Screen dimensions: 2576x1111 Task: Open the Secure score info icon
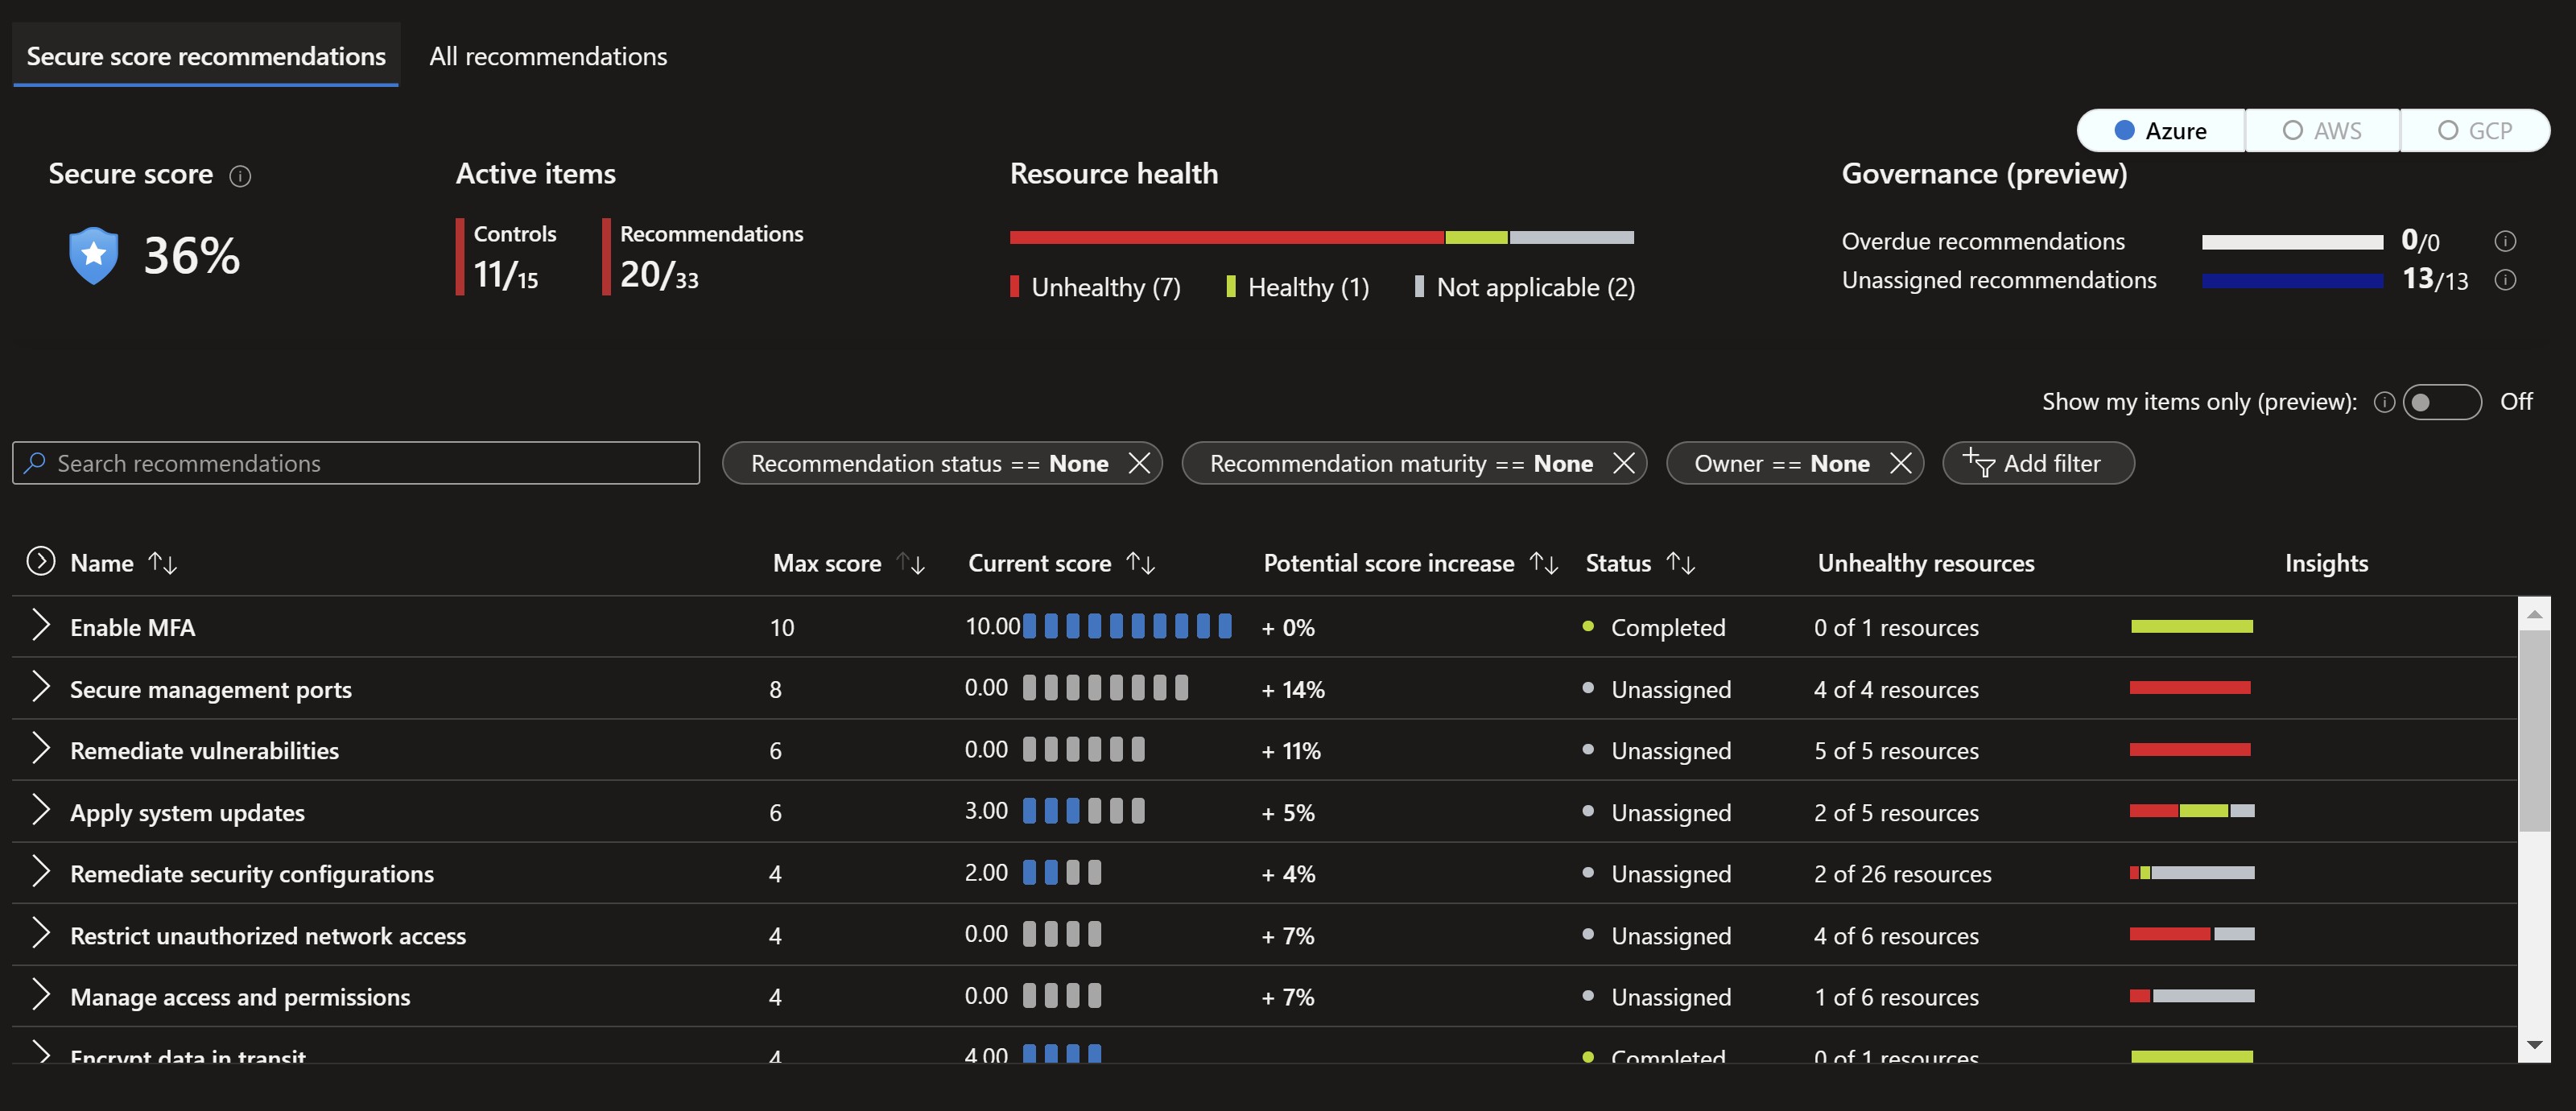point(240,176)
